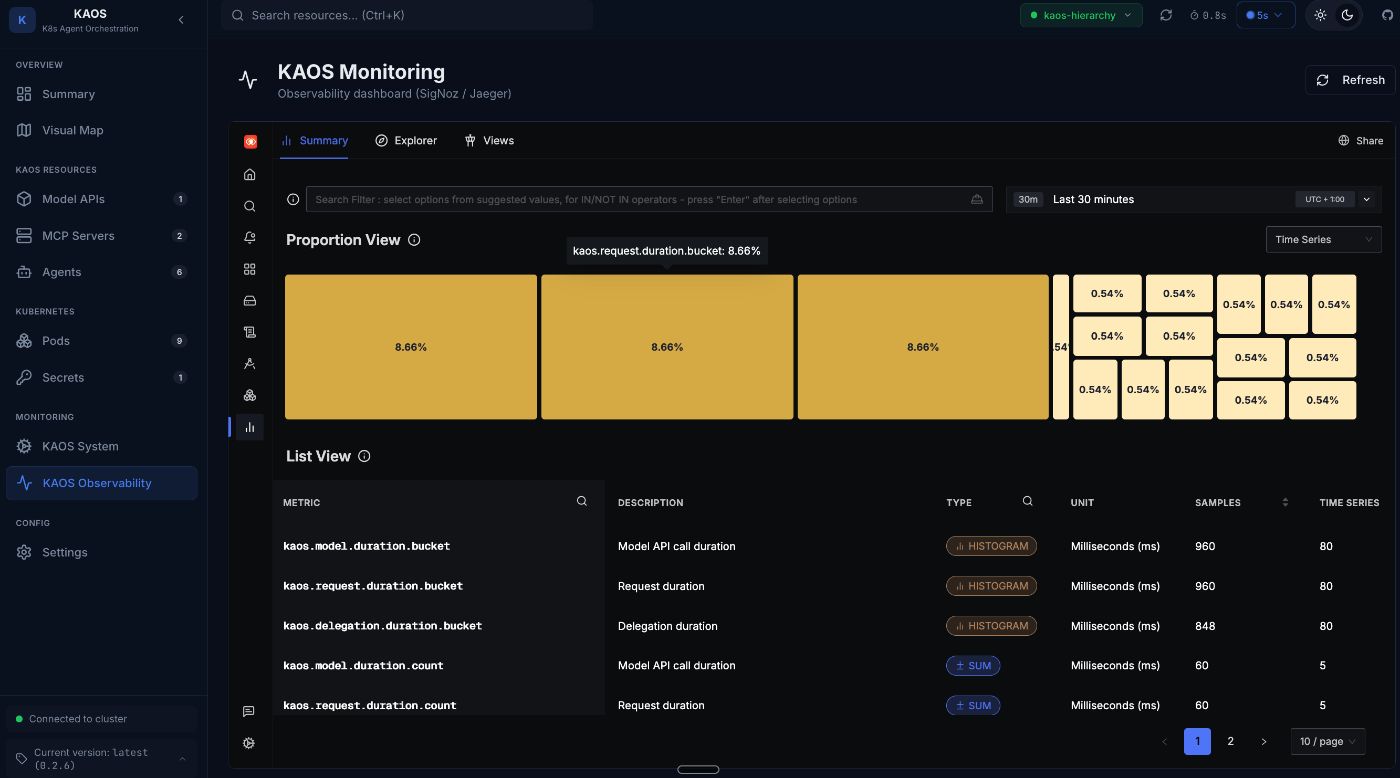Select the bar-chart metrics icon in the sidebar

coord(249,427)
